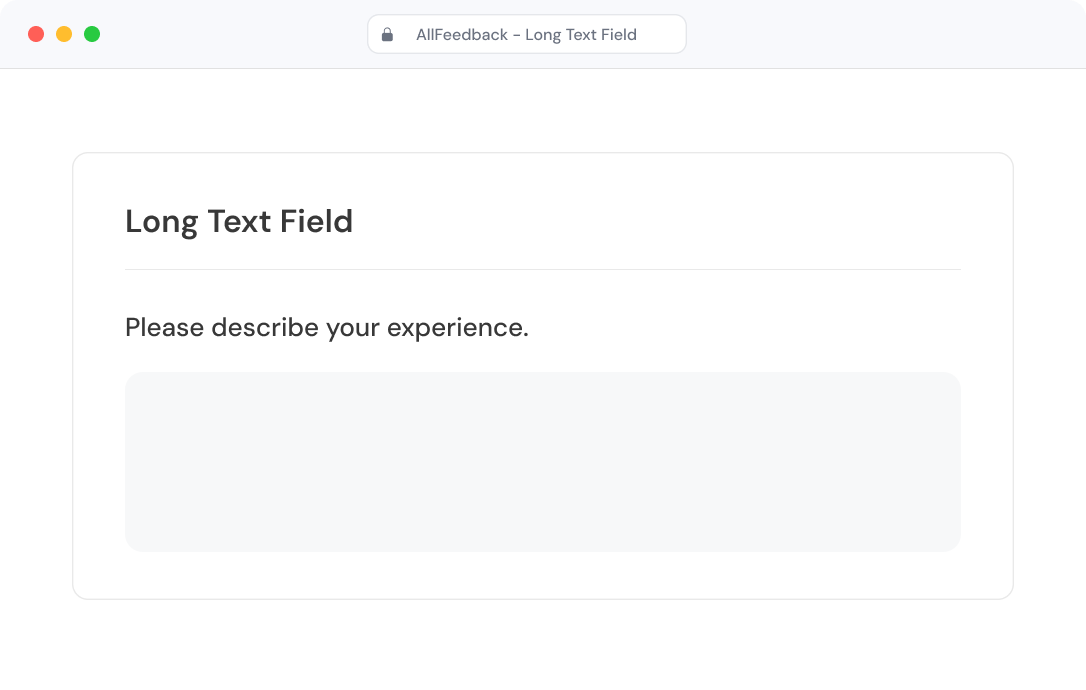Select the AllFeedback - Long Text Field address bar
The width and height of the screenshot is (1086, 690).
[526, 34]
